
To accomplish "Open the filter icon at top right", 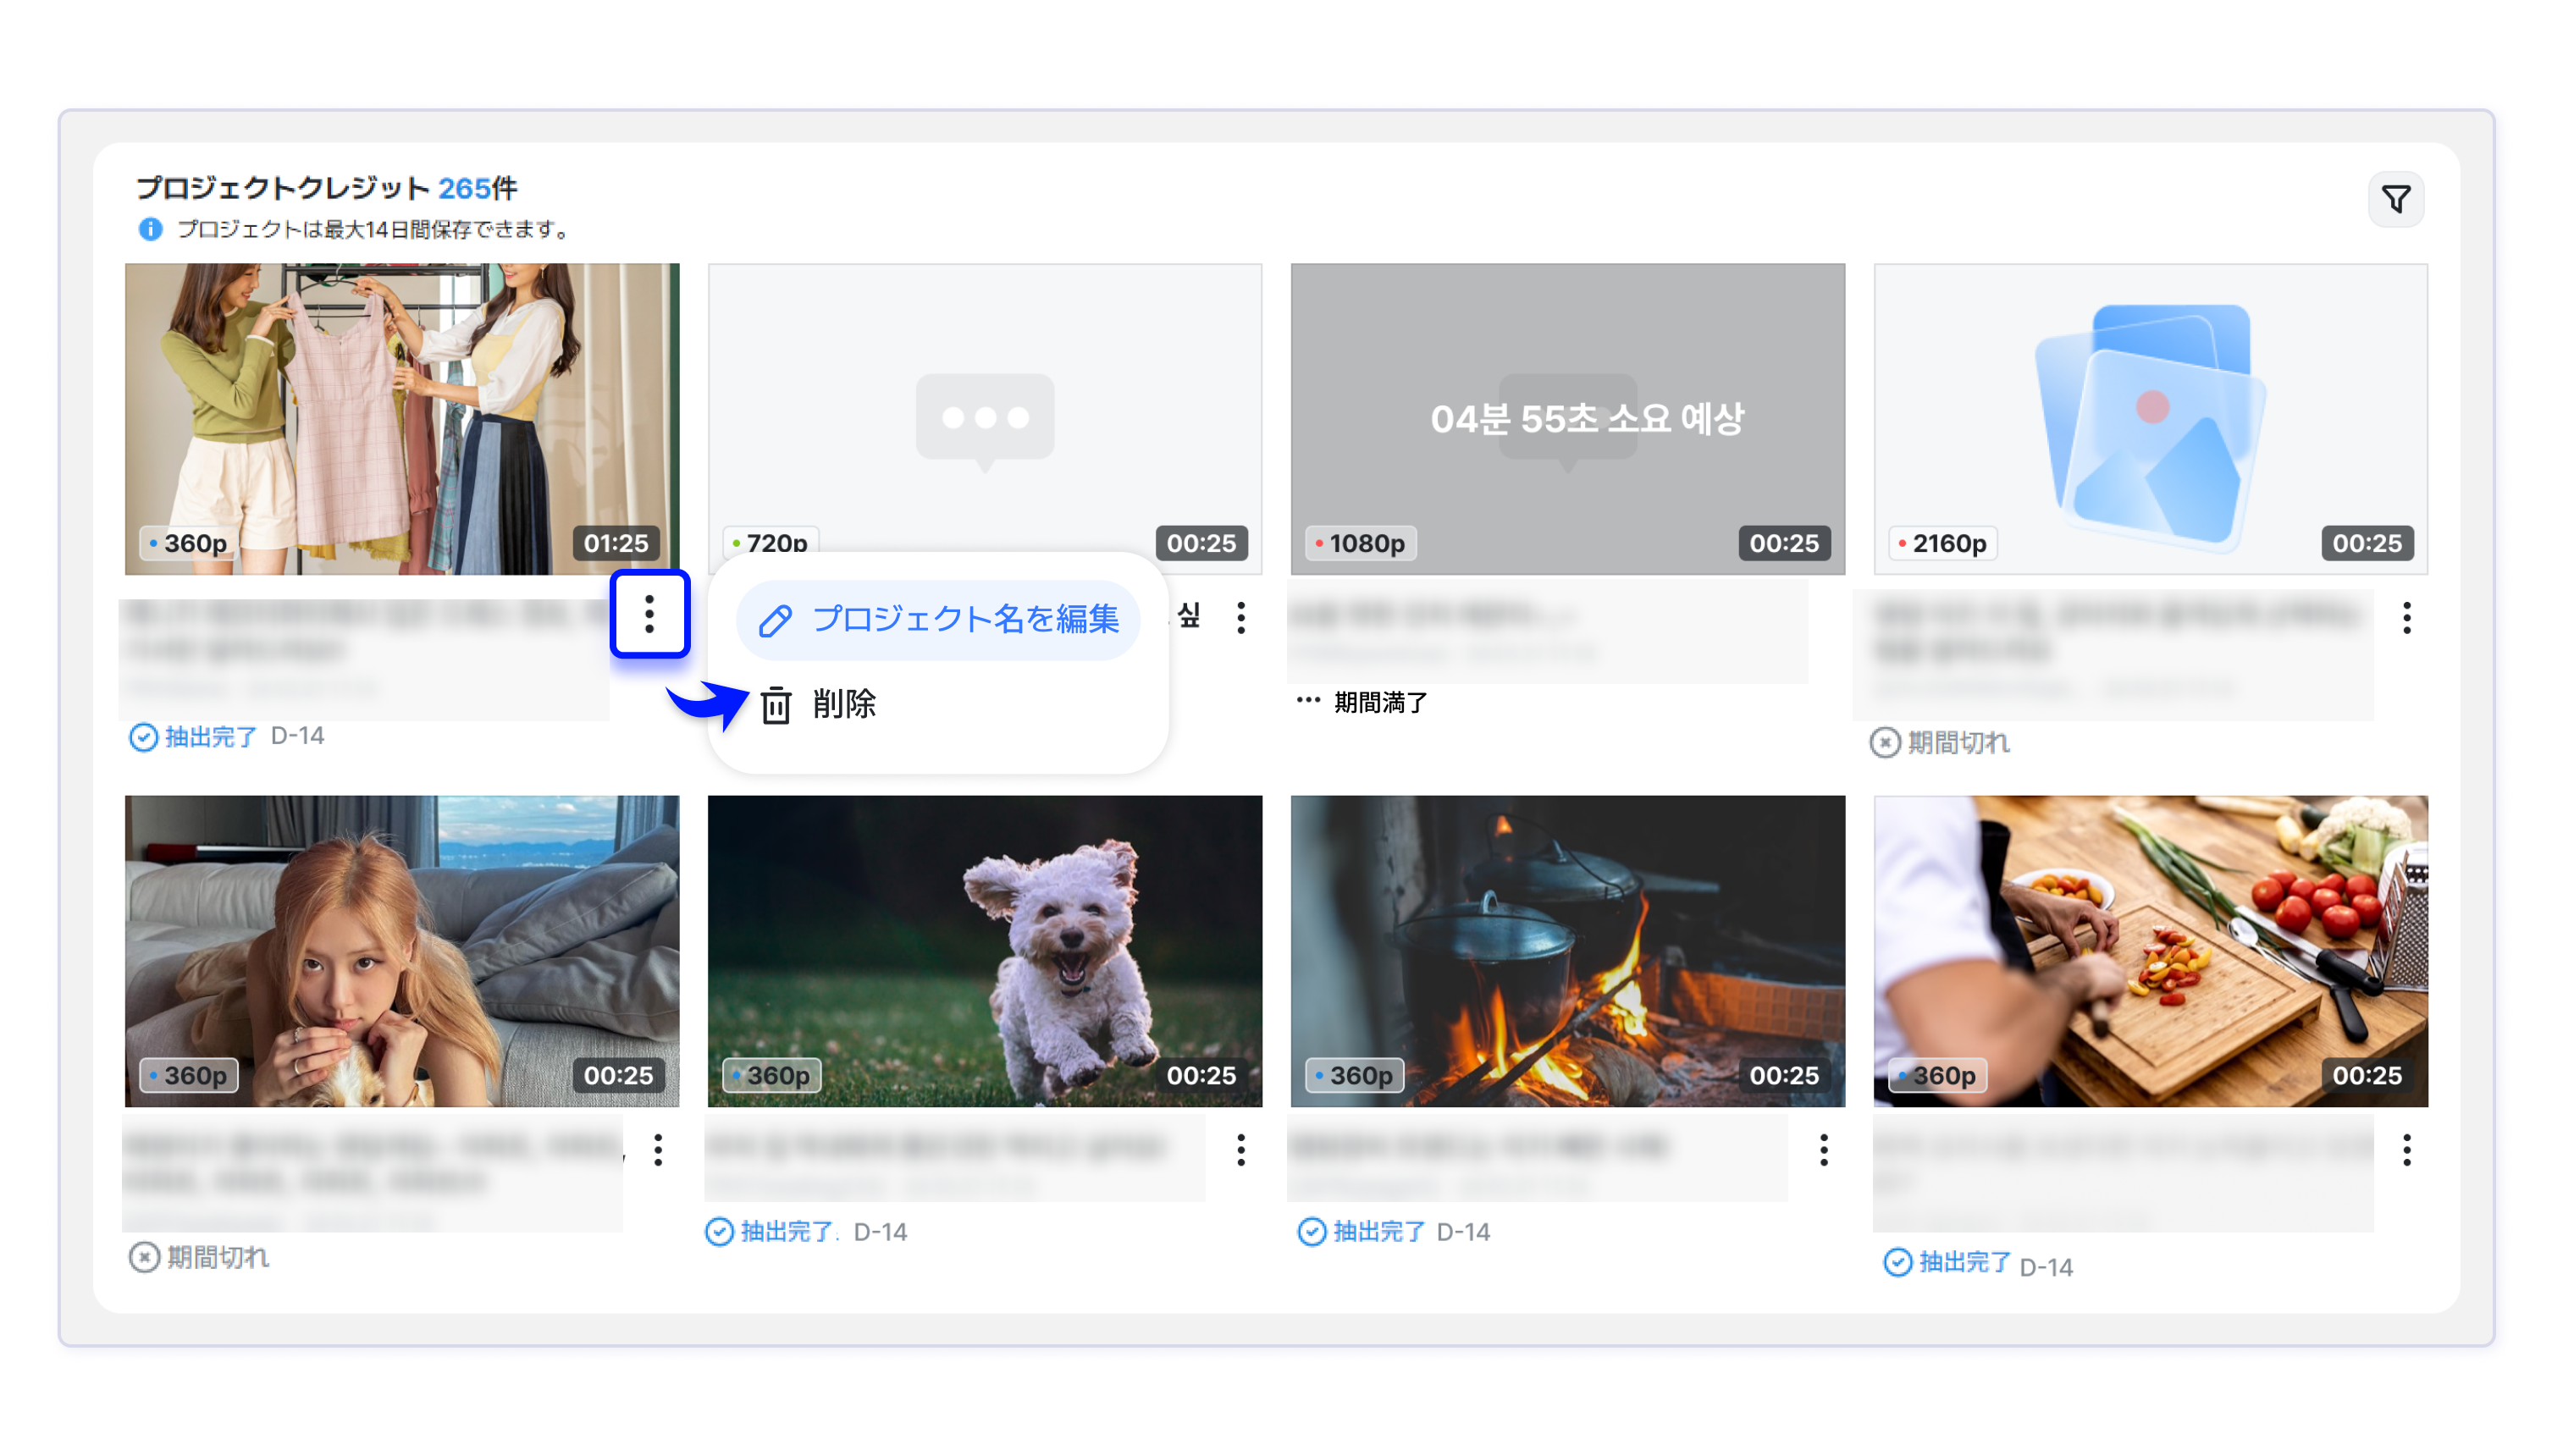I will point(2395,199).
